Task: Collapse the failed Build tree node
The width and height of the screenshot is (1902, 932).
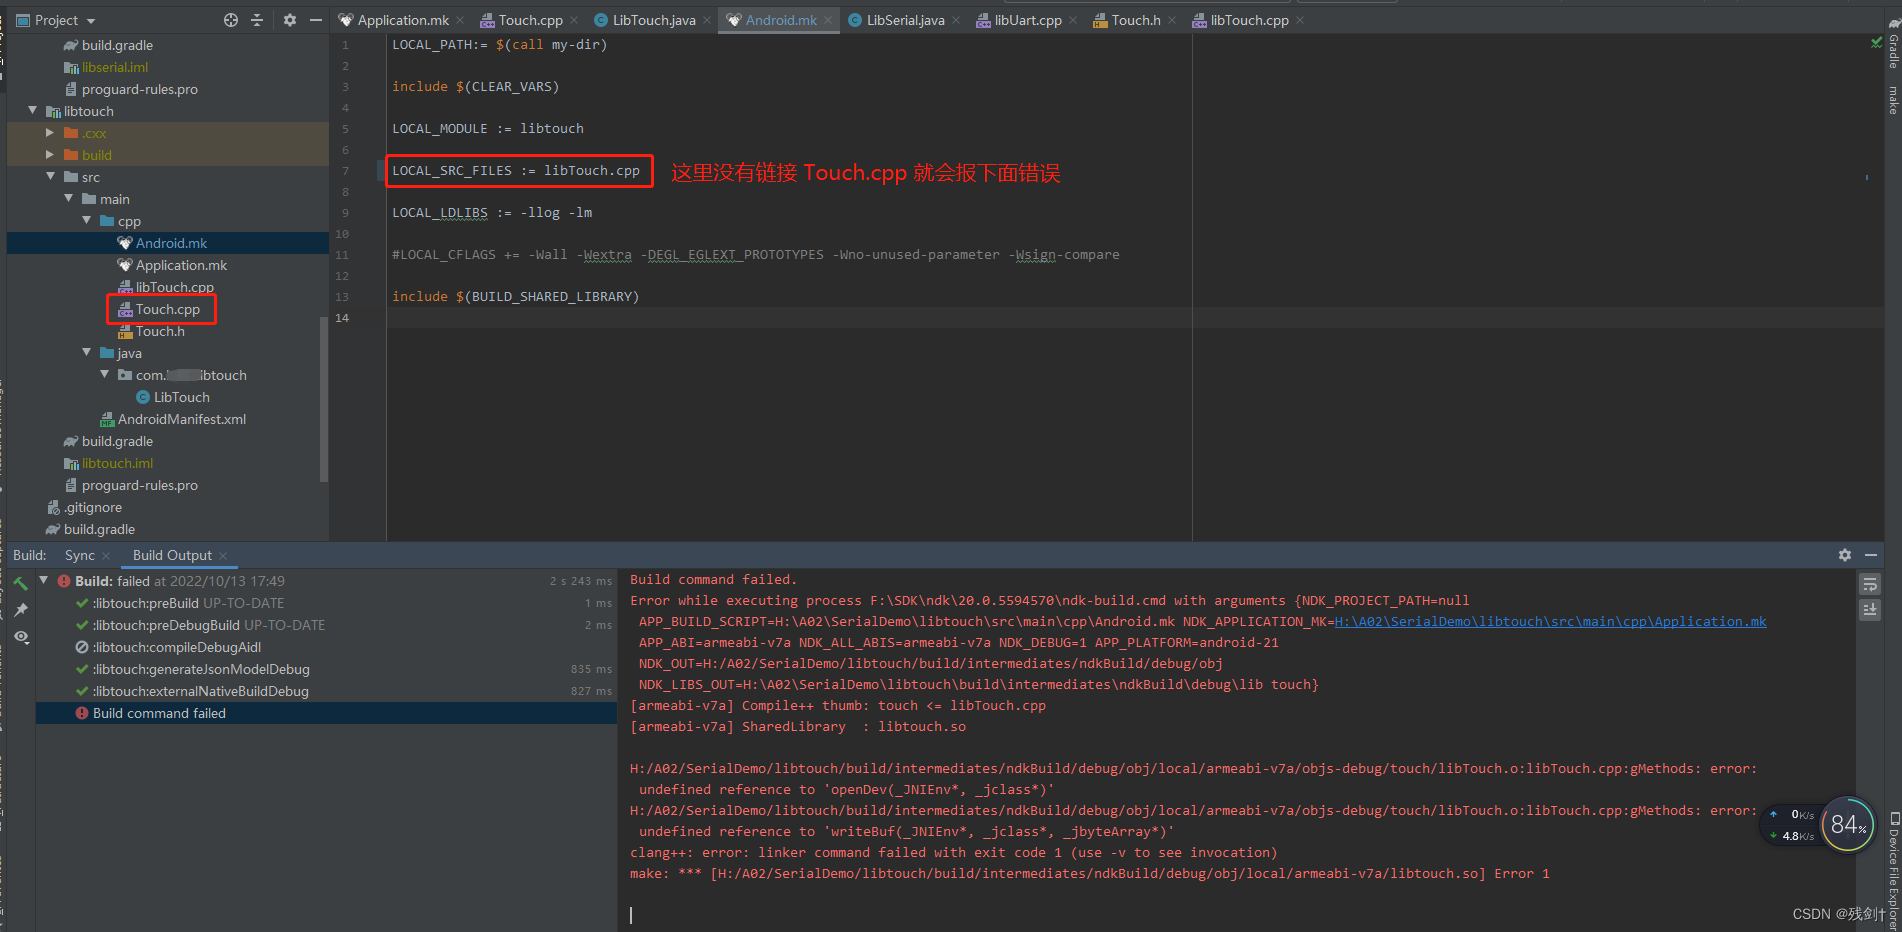Action: pyautogui.click(x=43, y=580)
